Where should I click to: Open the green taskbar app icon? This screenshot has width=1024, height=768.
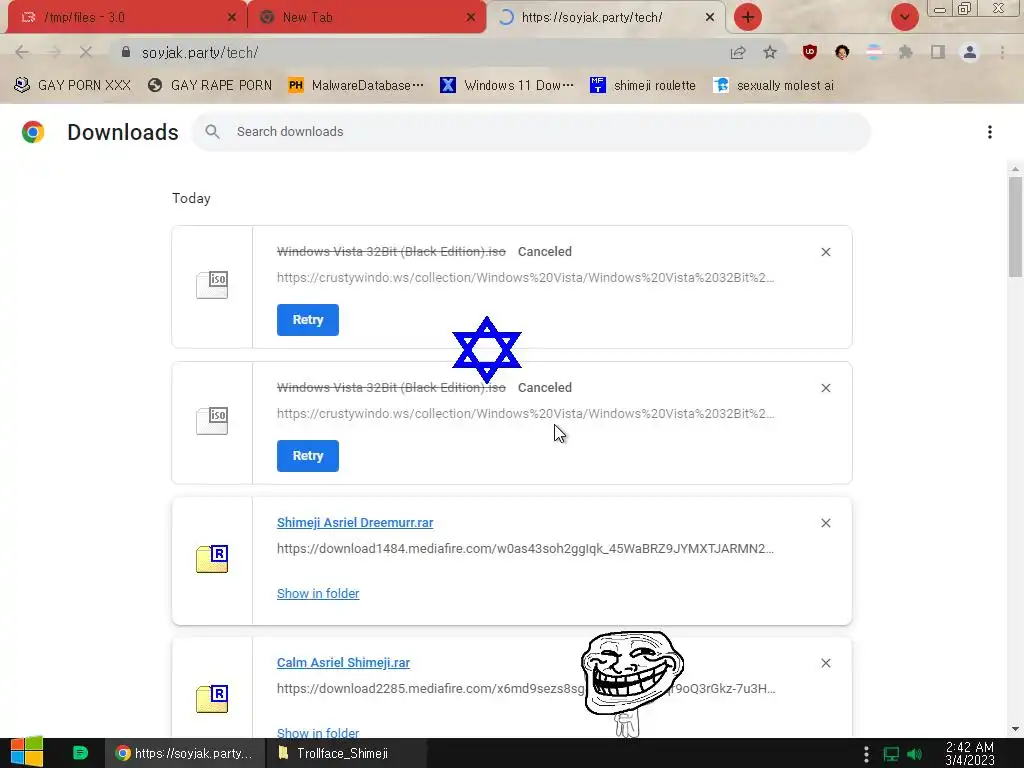(x=80, y=753)
